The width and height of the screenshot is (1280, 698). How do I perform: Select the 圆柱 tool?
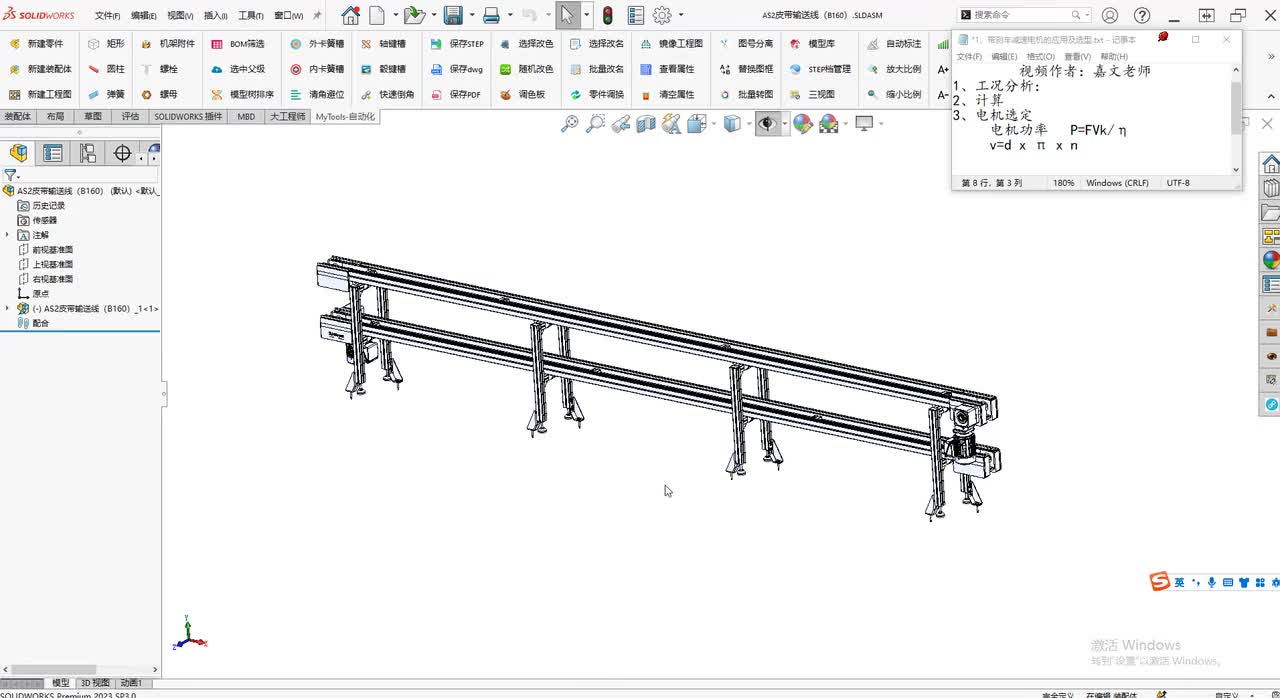pos(106,69)
